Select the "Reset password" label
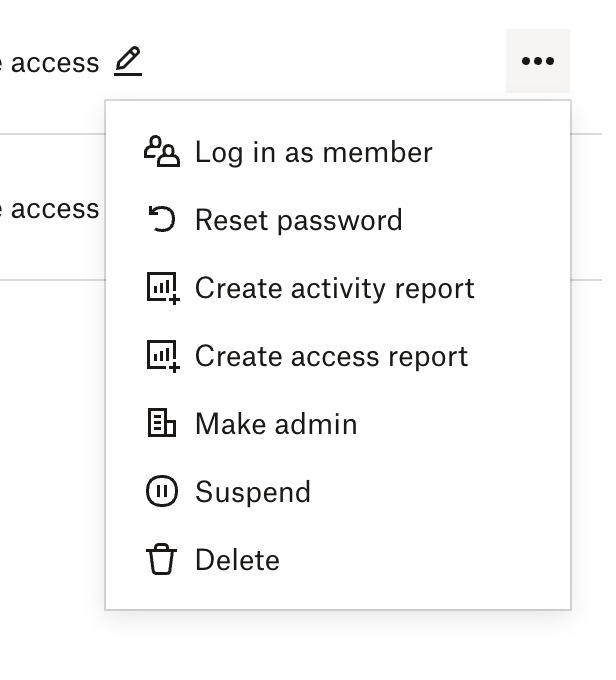 tap(298, 220)
